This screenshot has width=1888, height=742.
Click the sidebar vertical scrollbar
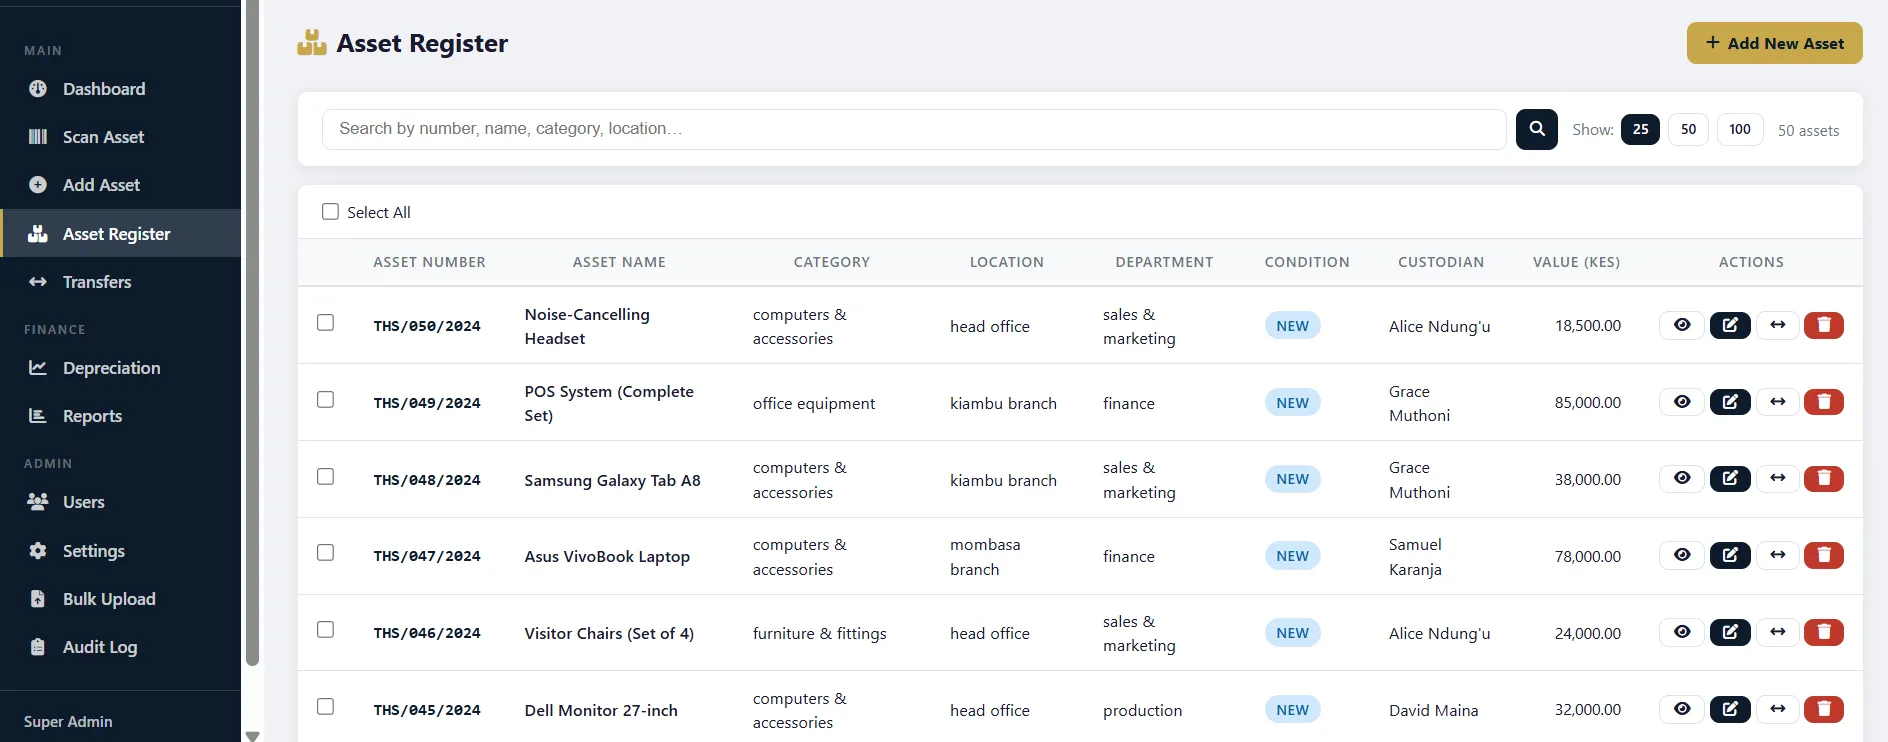point(253,332)
